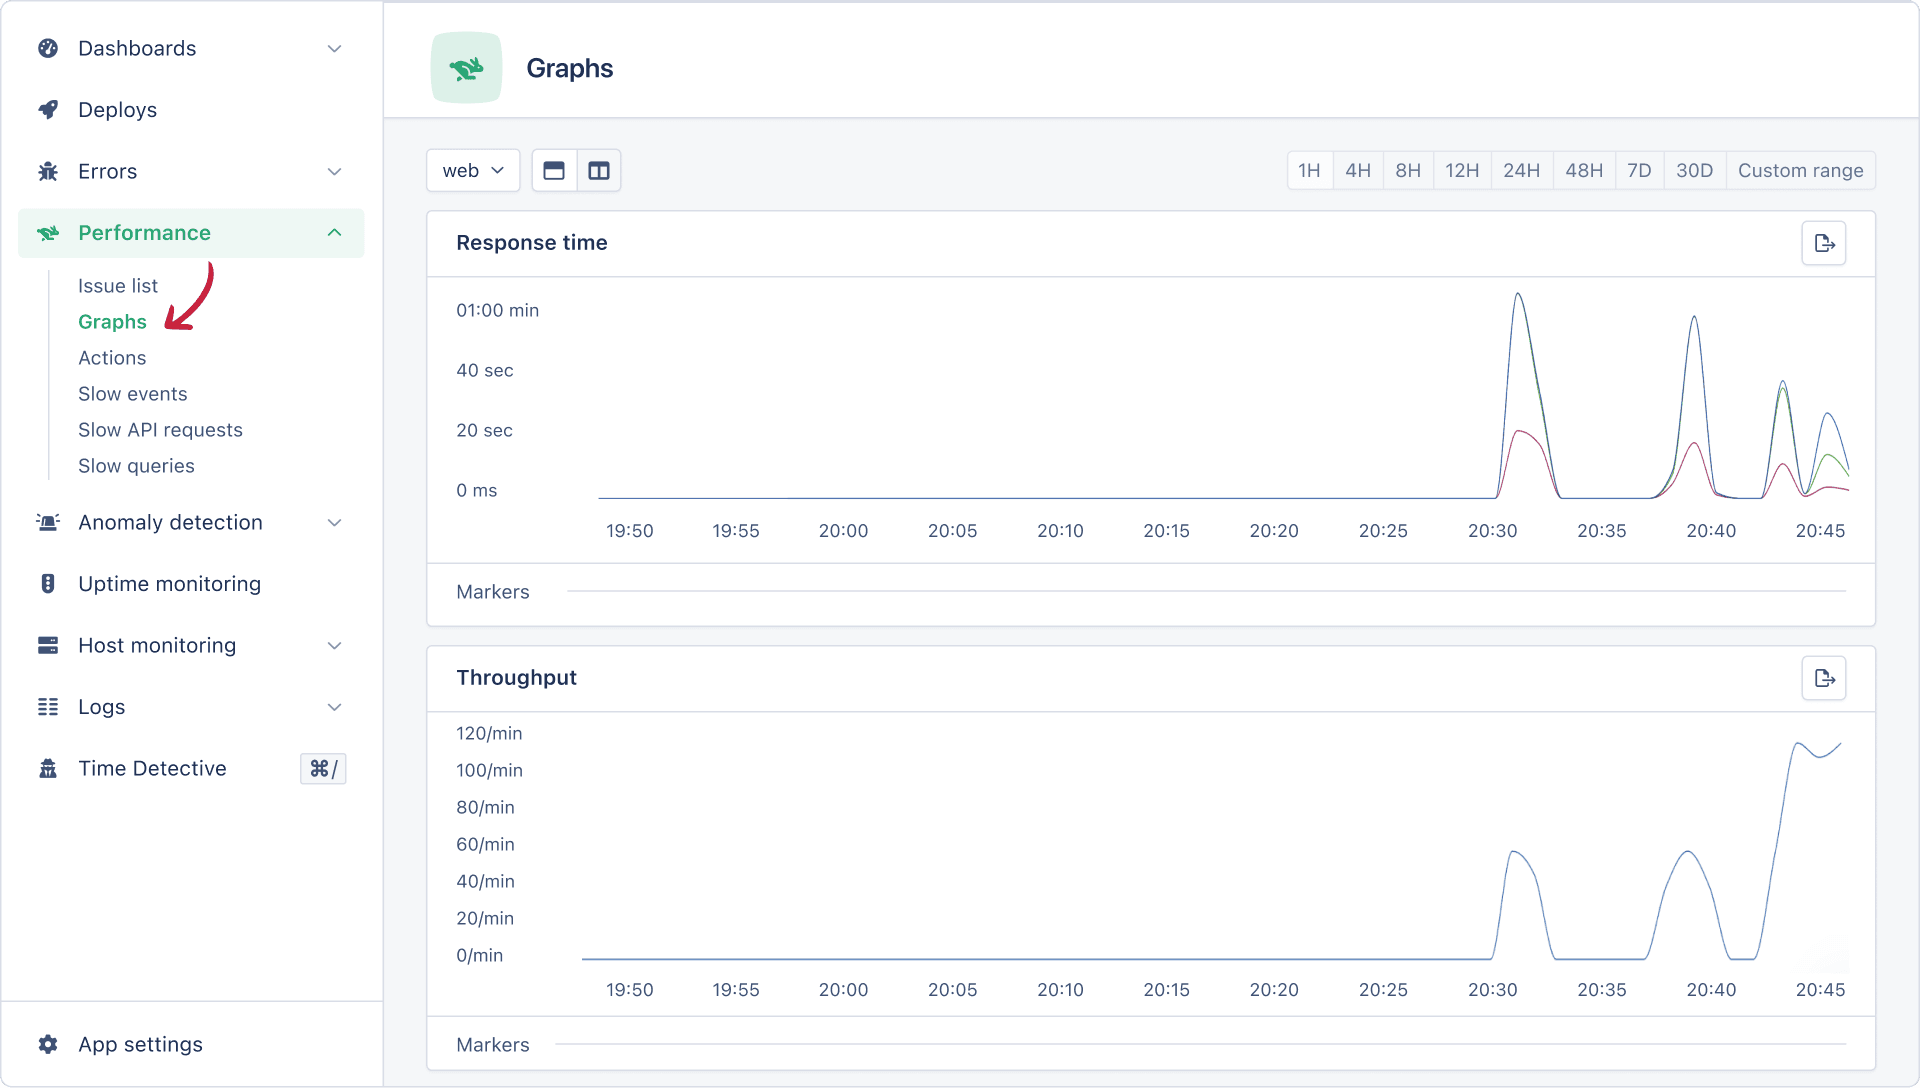The width and height of the screenshot is (1920, 1088).
Task: Select the 1H time range tab
Action: (x=1309, y=169)
